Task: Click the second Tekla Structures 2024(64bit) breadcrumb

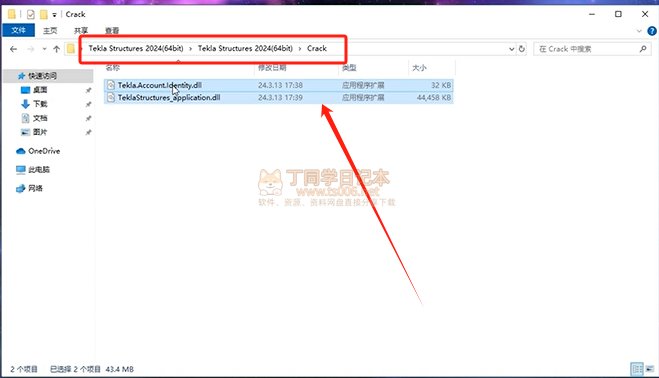Action: click(x=245, y=48)
